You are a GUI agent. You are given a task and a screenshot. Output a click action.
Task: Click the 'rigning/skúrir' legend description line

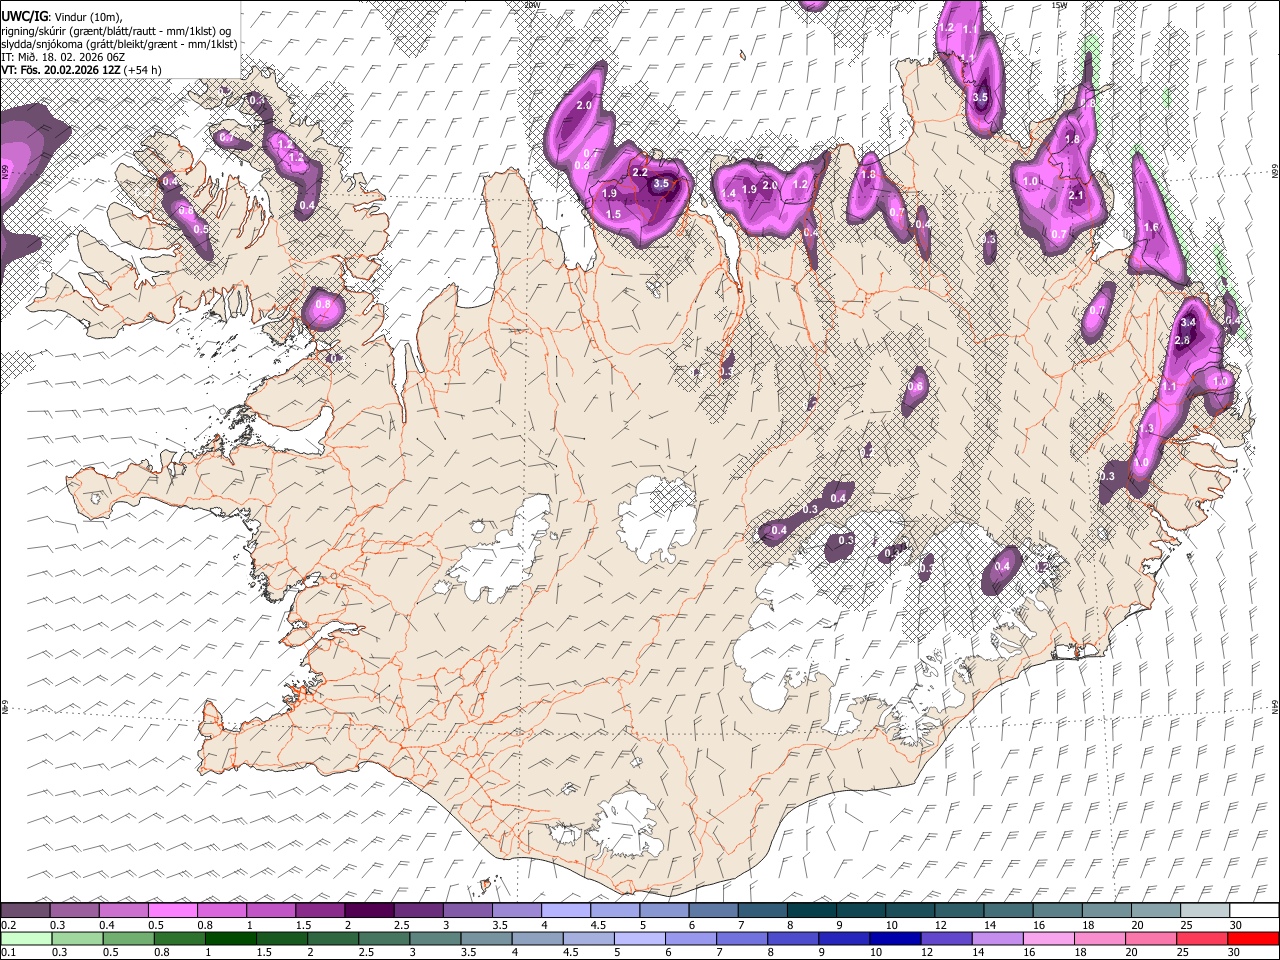(x=116, y=30)
